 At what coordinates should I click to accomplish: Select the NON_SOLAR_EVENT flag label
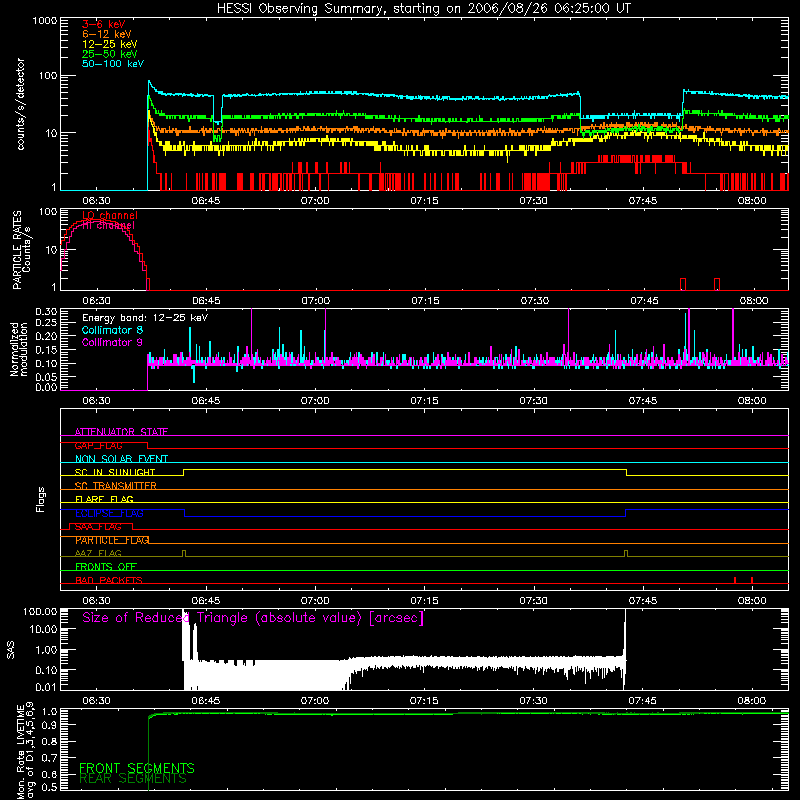point(121,459)
